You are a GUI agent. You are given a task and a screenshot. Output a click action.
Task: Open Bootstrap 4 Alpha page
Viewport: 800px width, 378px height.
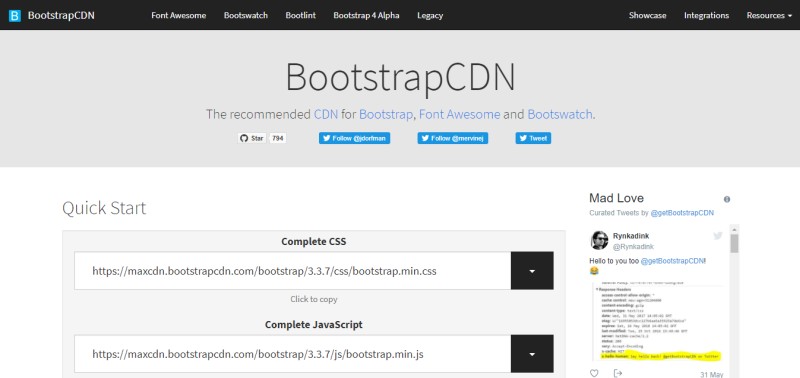[x=366, y=15]
